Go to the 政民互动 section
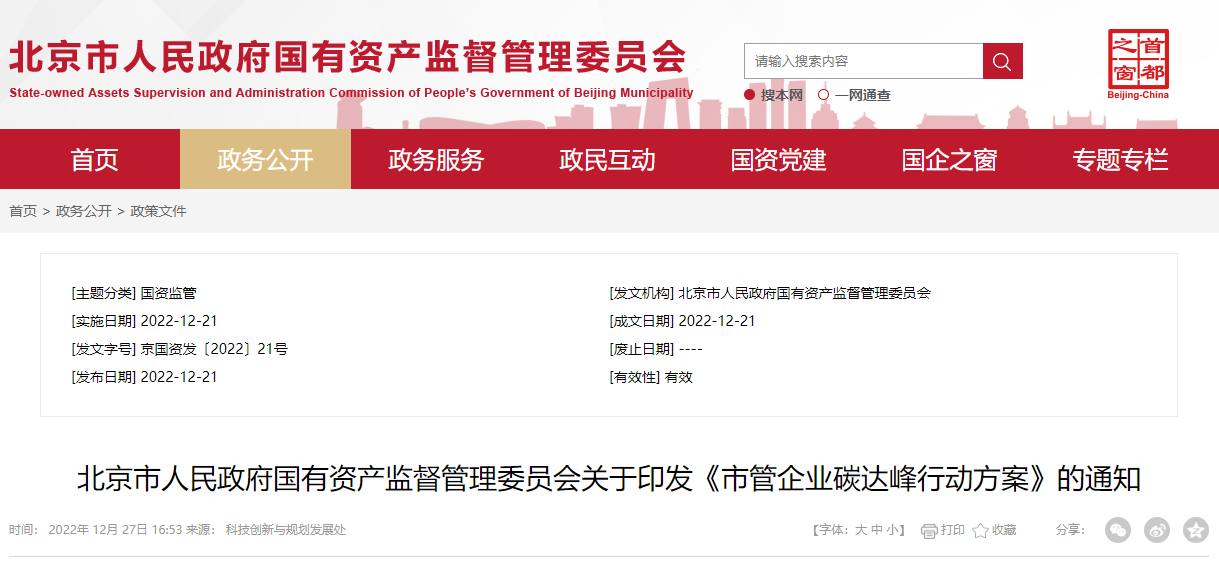Screen dimensions: 1219x562 pos(607,159)
